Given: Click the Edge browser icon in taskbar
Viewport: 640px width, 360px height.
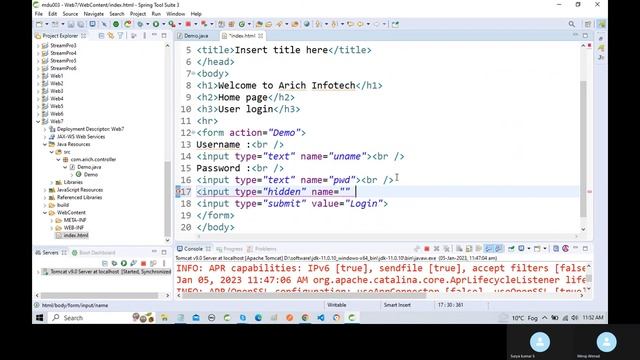Looking at the screenshot, I should (x=258, y=318).
